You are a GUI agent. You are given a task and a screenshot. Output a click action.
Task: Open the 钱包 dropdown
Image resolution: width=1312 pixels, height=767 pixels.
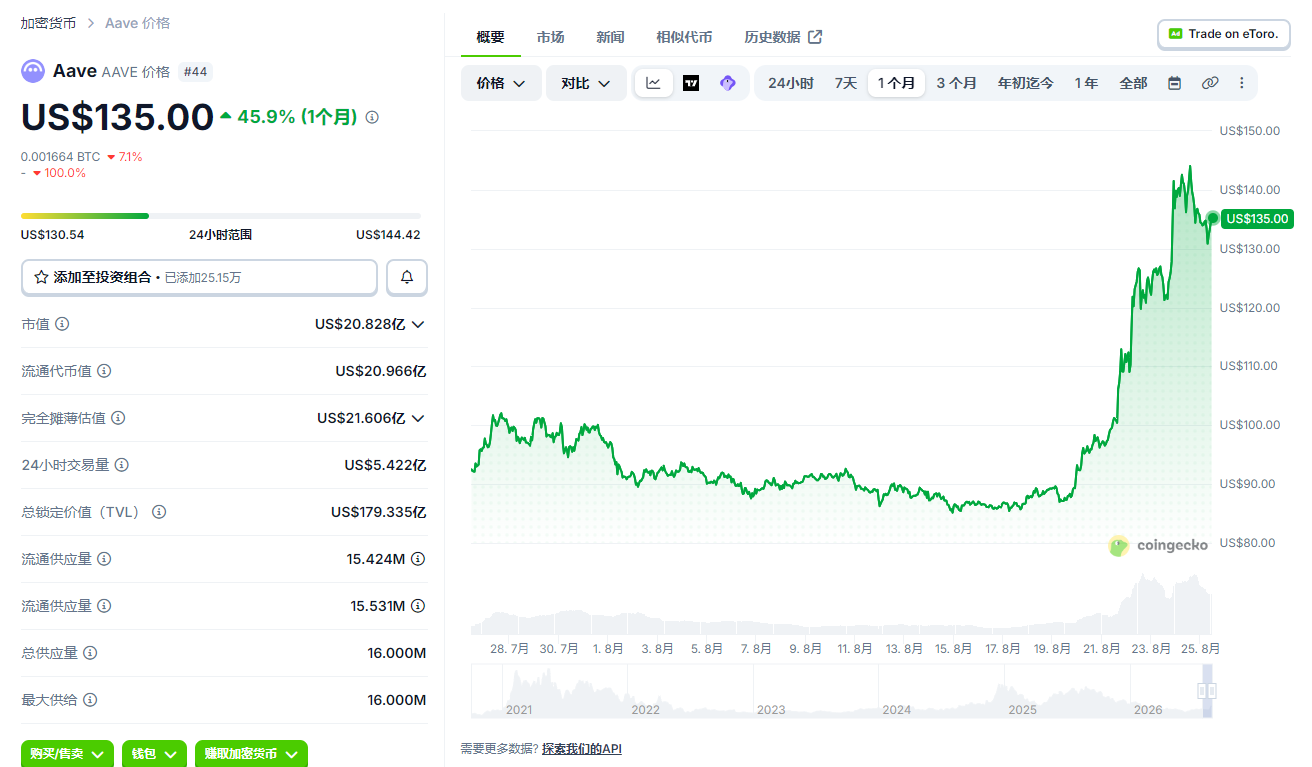(x=155, y=754)
